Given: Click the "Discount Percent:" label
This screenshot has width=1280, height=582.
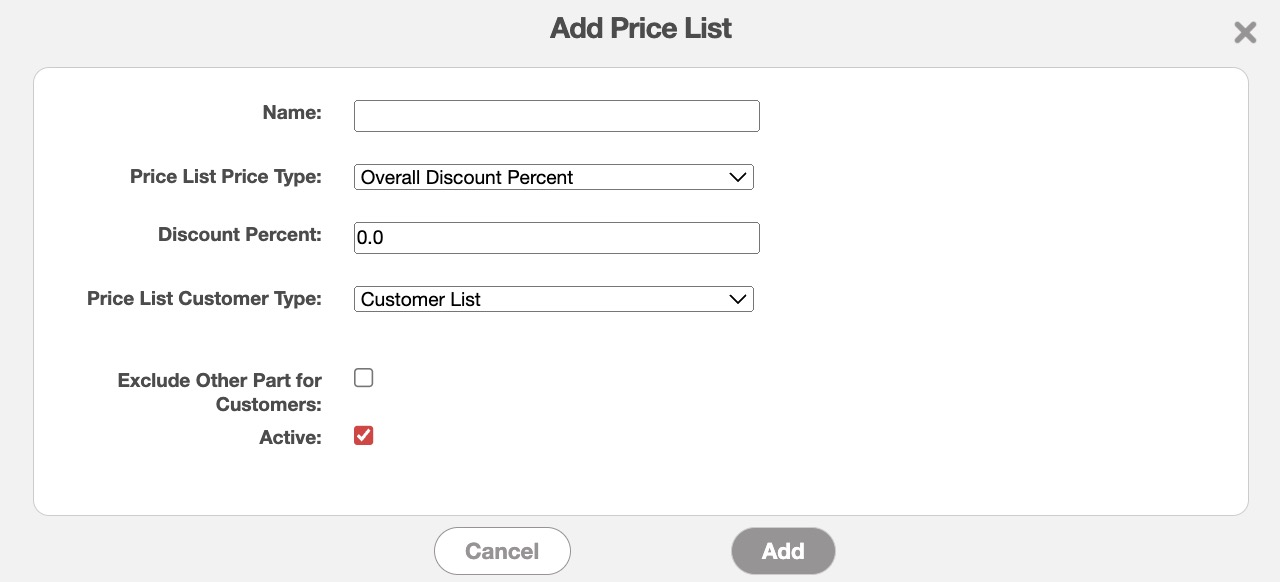Looking at the screenshot, I should [x=240, y=235].
